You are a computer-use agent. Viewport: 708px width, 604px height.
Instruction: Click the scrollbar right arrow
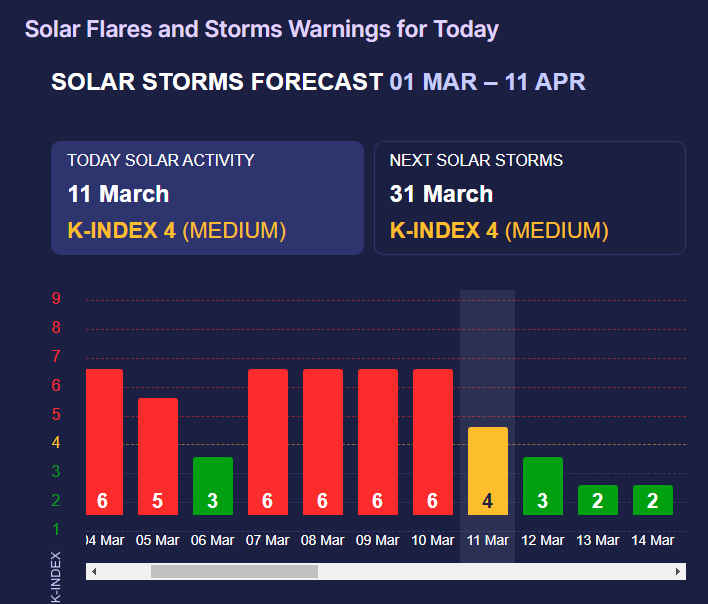[x=678, y=572]
